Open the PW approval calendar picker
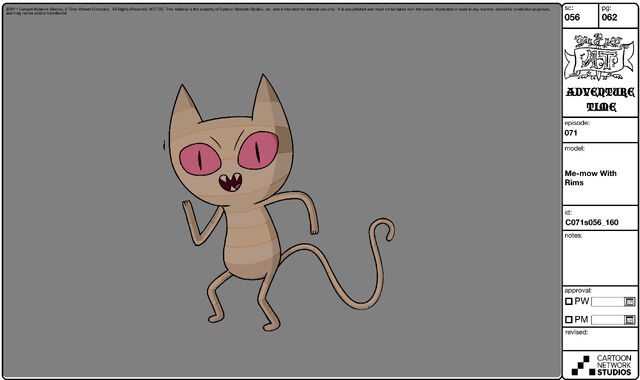The height and width of the screenshot is (380, 640). (630, 302)
